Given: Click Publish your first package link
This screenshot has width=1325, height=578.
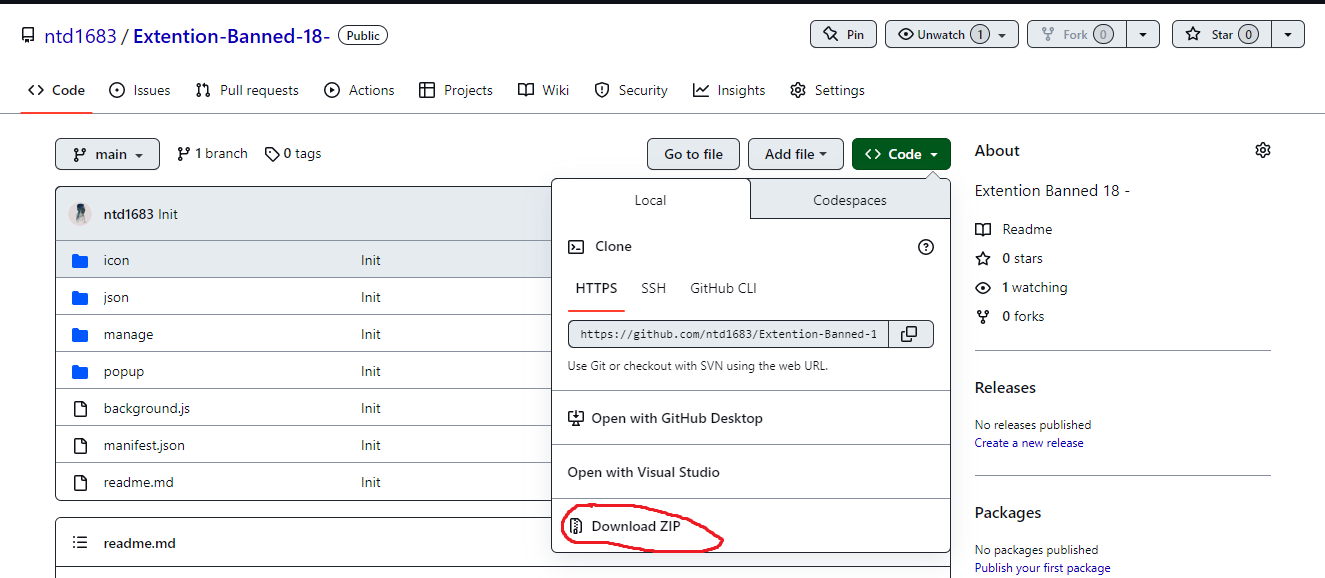Looking at the screenshot, I should [1042, 568].
